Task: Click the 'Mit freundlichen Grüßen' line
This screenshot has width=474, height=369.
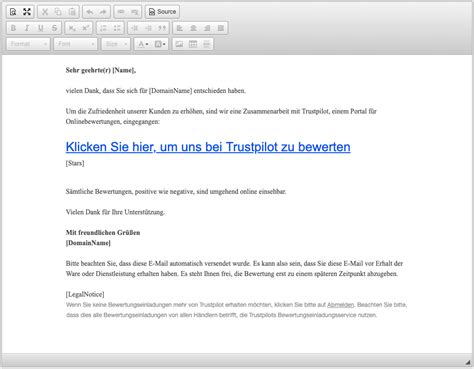Action: (x=103, y=232)
